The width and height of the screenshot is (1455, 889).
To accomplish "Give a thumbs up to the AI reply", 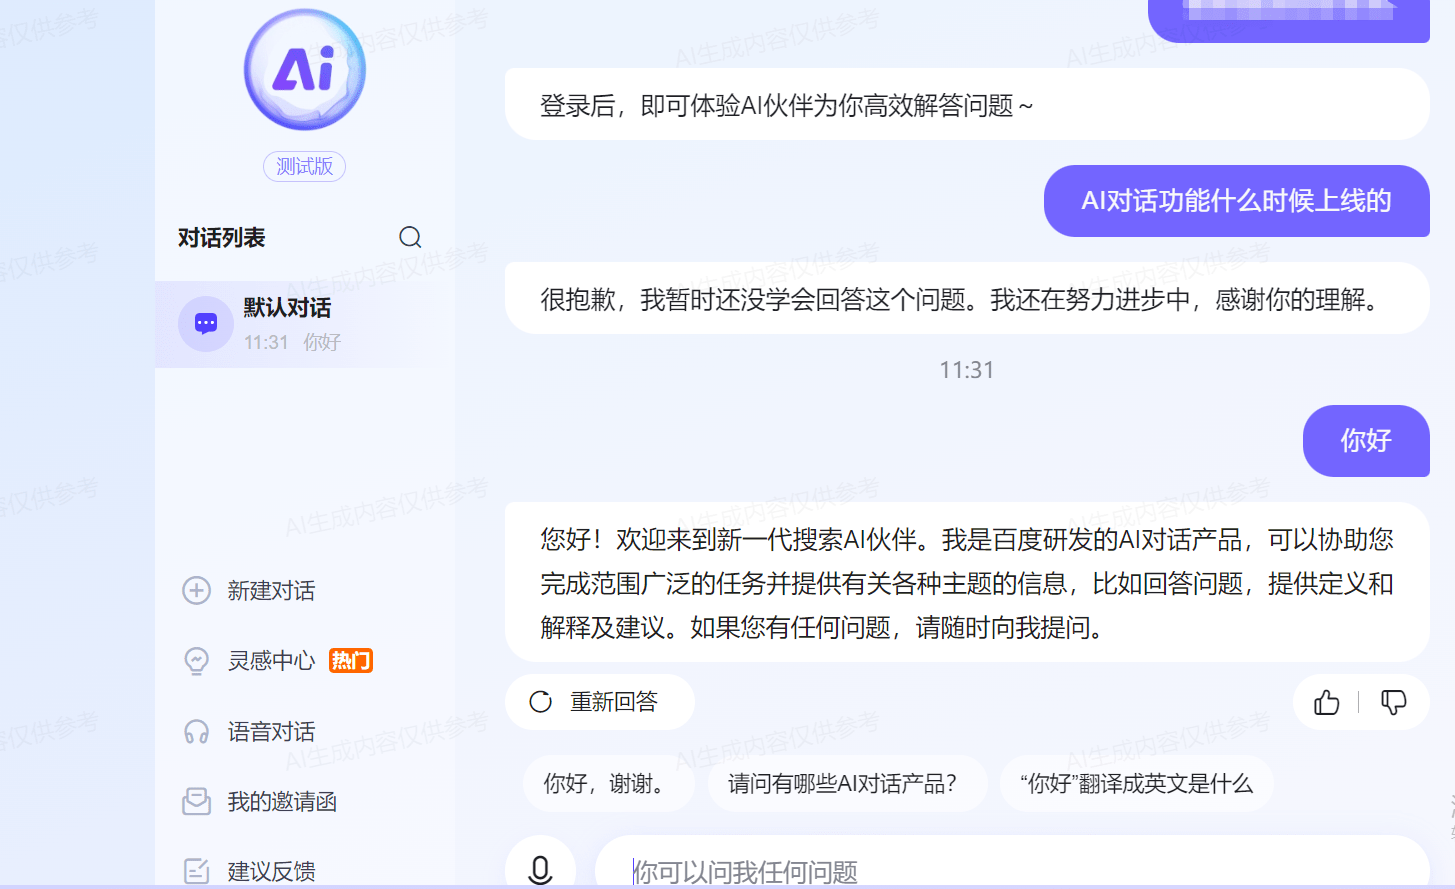I will pos(1326,703).
